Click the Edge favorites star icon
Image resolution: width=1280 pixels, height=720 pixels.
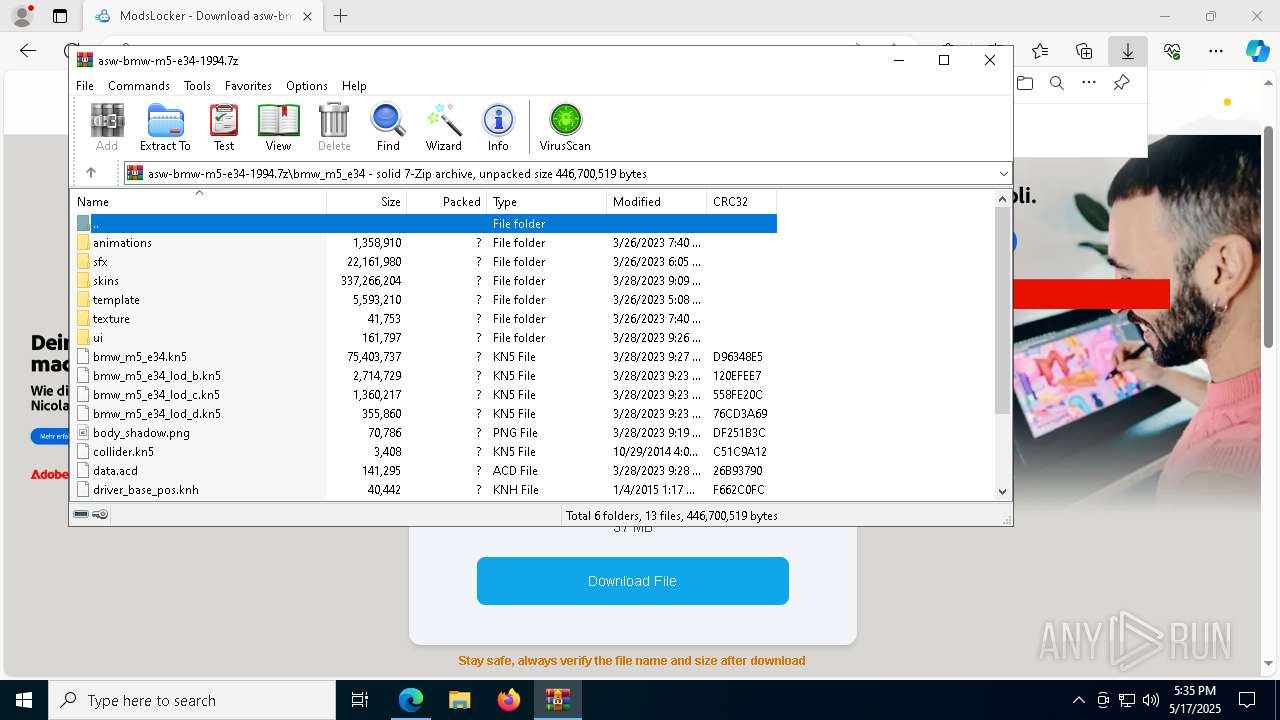(x=1040, y=51)
